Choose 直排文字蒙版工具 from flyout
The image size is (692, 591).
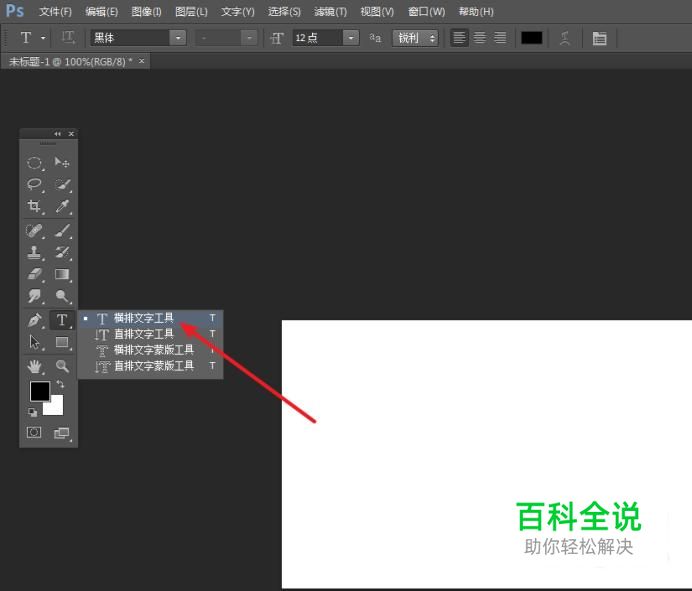(150, 366)
